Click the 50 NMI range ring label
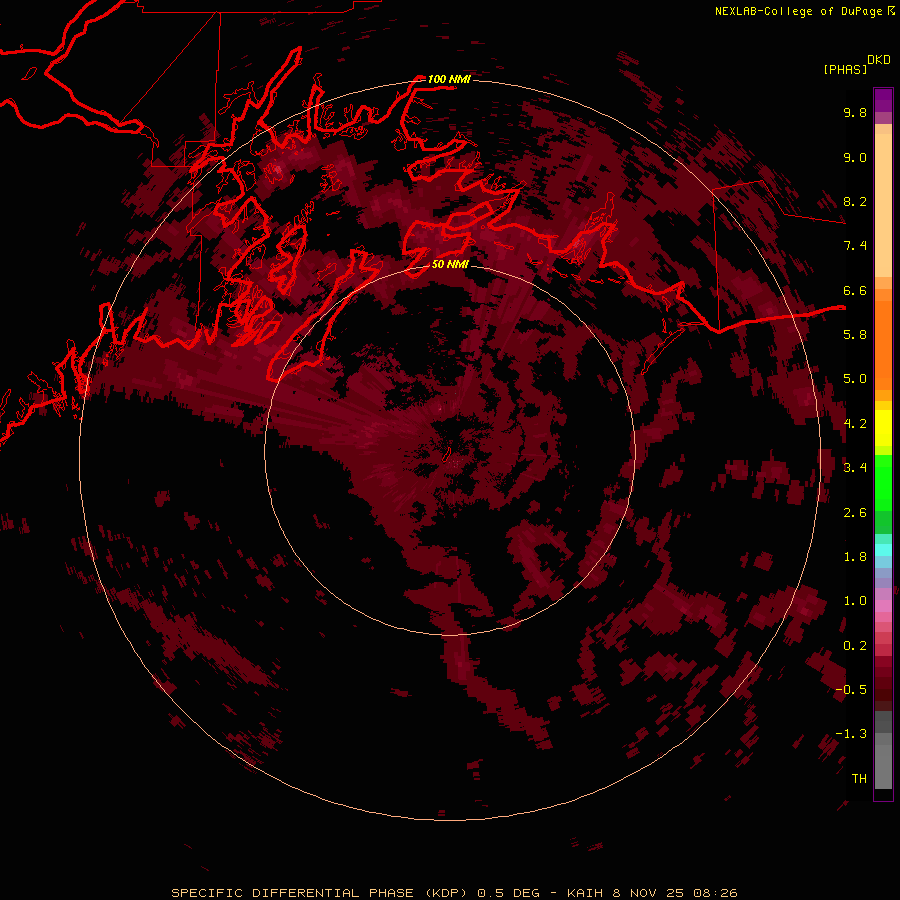Image resolution: width=900 pixels, height=900 pixels. point(450,264)
